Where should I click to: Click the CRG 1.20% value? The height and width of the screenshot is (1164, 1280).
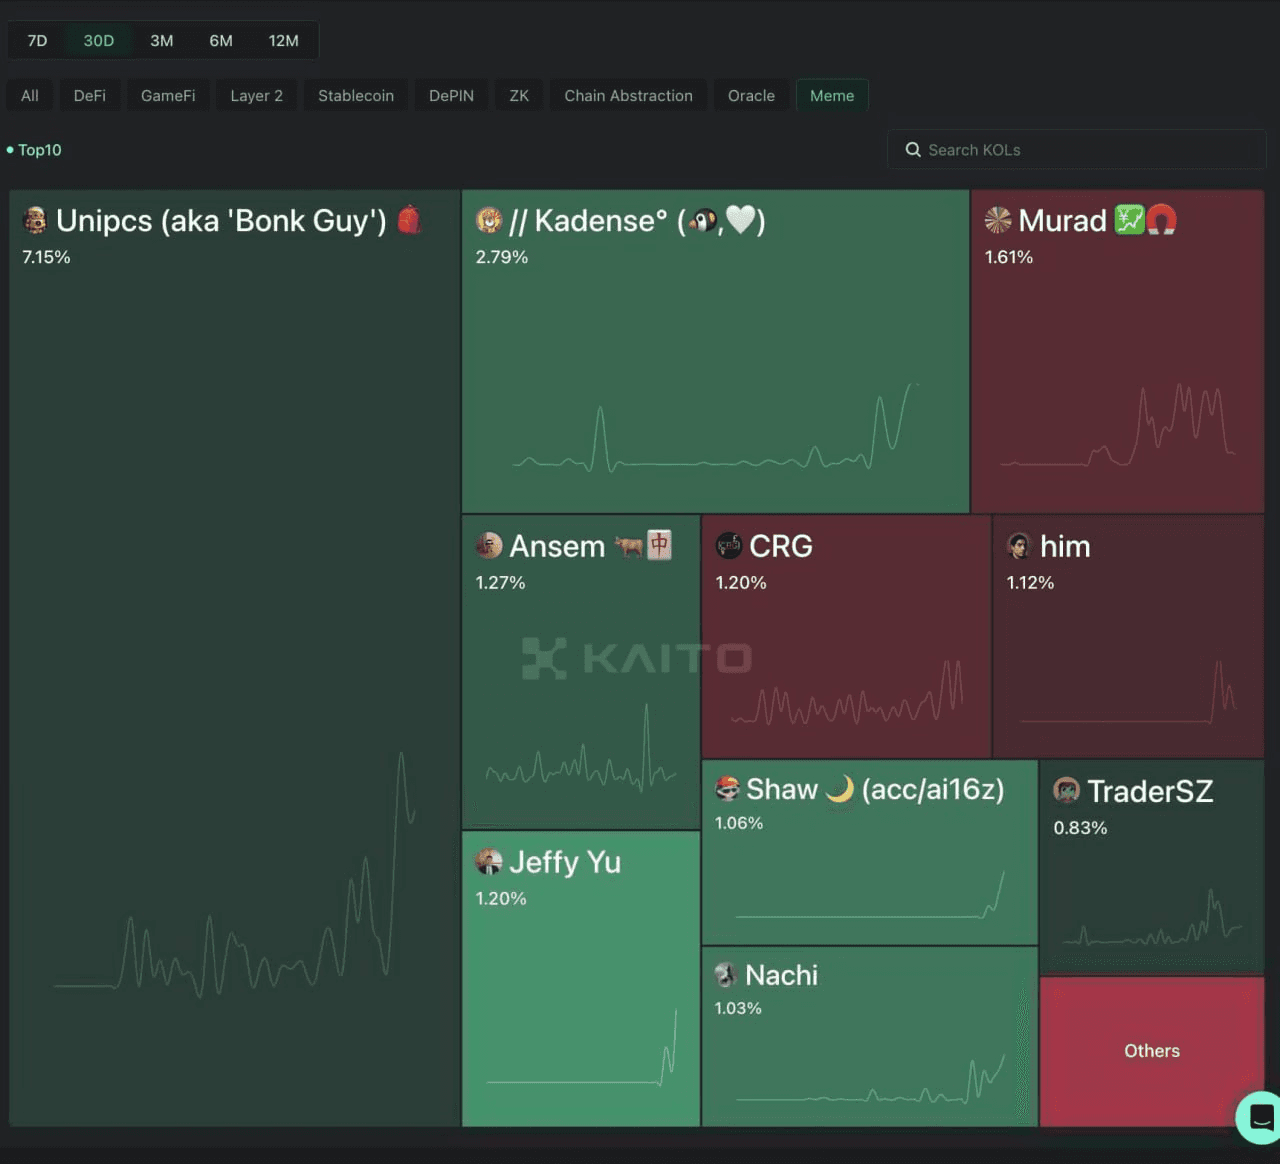pos(741,583)
